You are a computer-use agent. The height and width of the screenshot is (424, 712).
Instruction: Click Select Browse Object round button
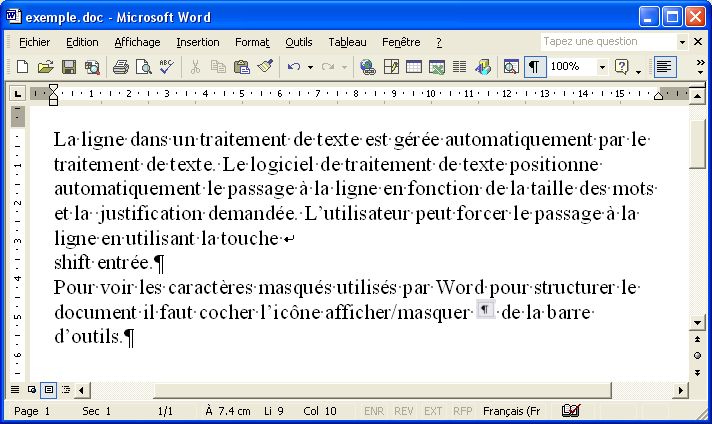click(x=697, y=355)
